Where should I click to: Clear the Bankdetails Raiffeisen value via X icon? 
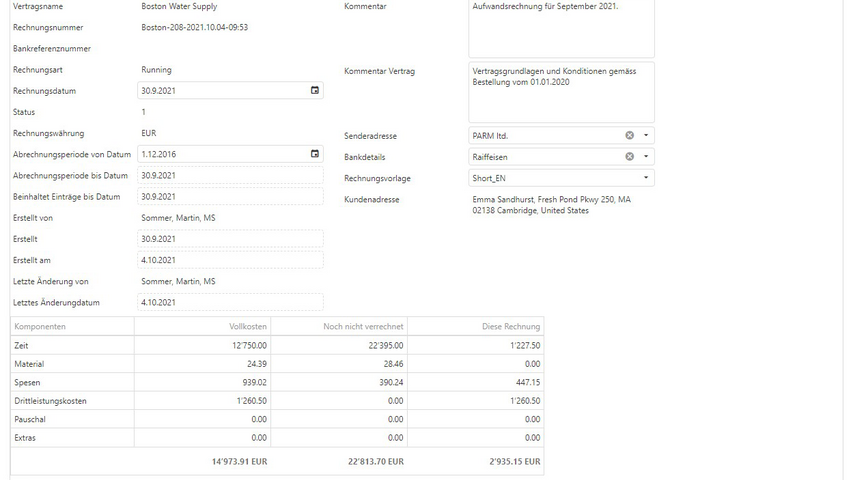click(630, 157)
